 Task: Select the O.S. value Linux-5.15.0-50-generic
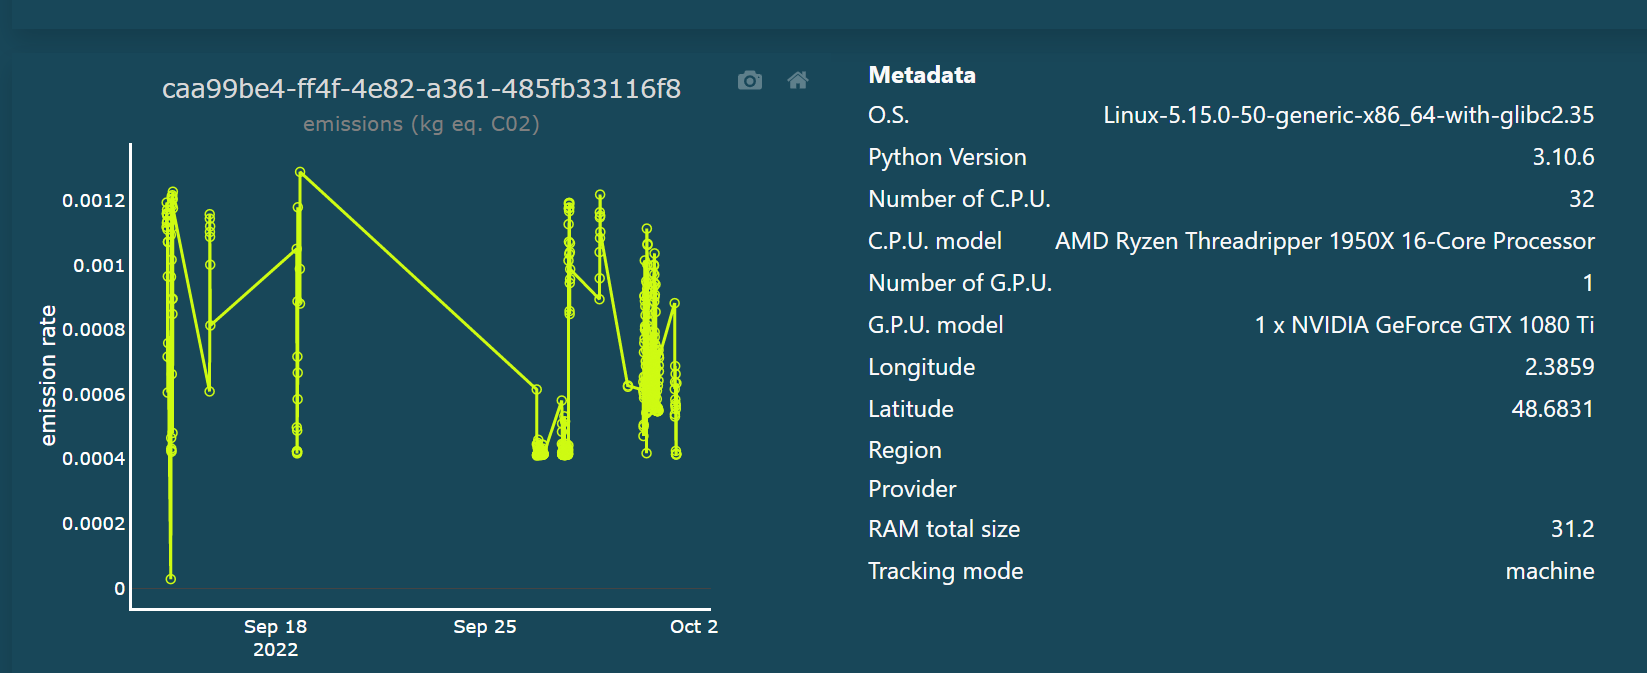1349,115
